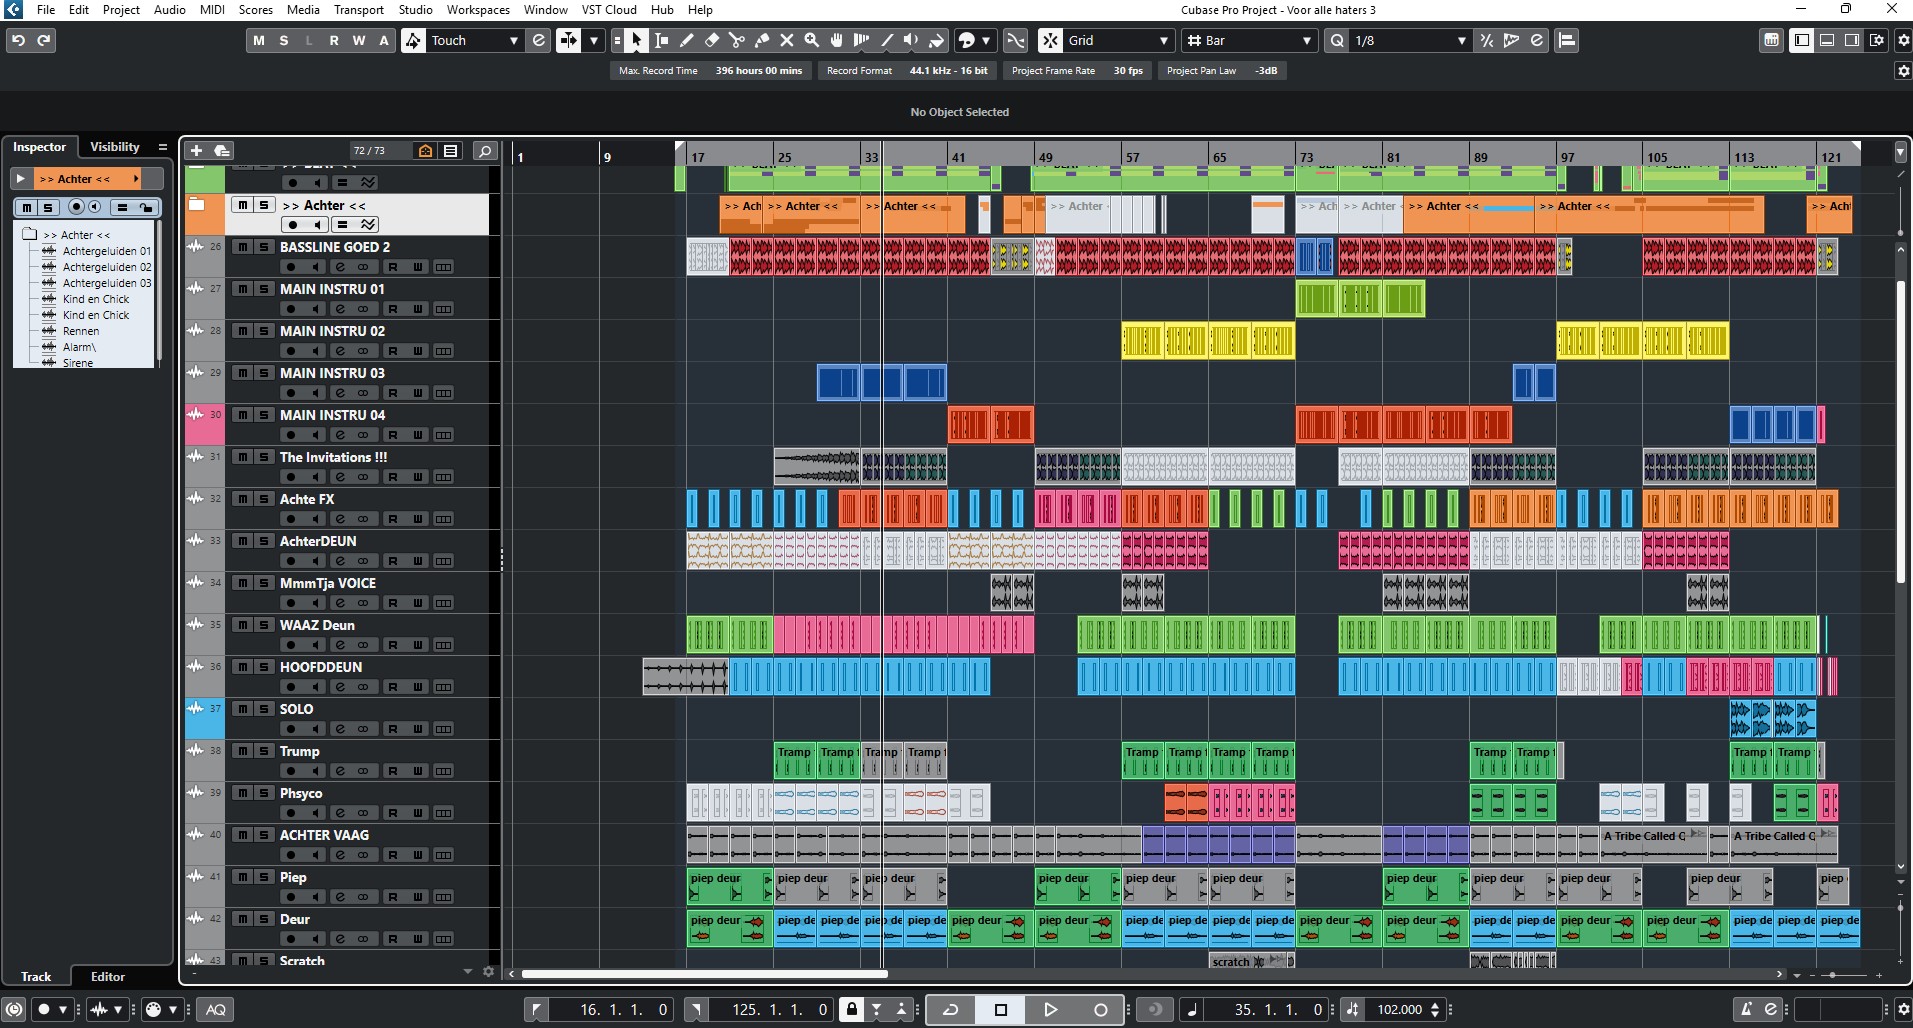Toggle Snap on/off button beside Grid

click(x=1050, y=40)
